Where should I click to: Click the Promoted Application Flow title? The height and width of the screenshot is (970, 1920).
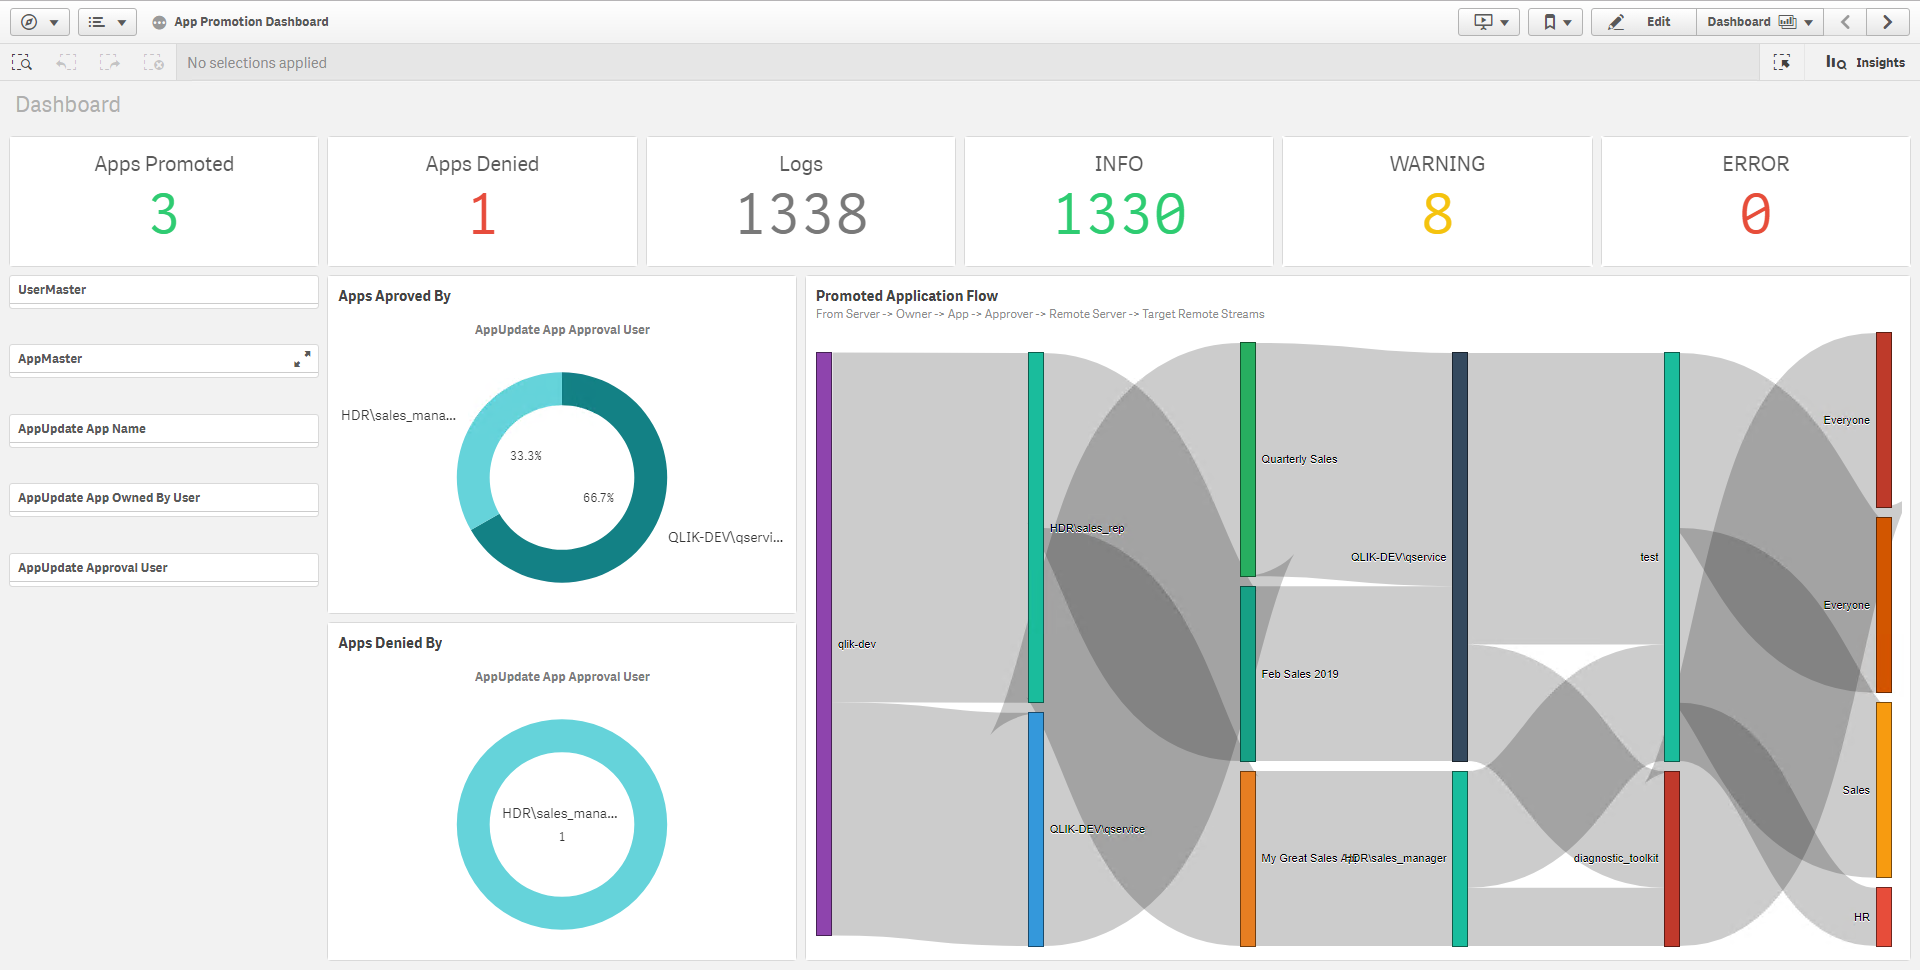[907, 296]
